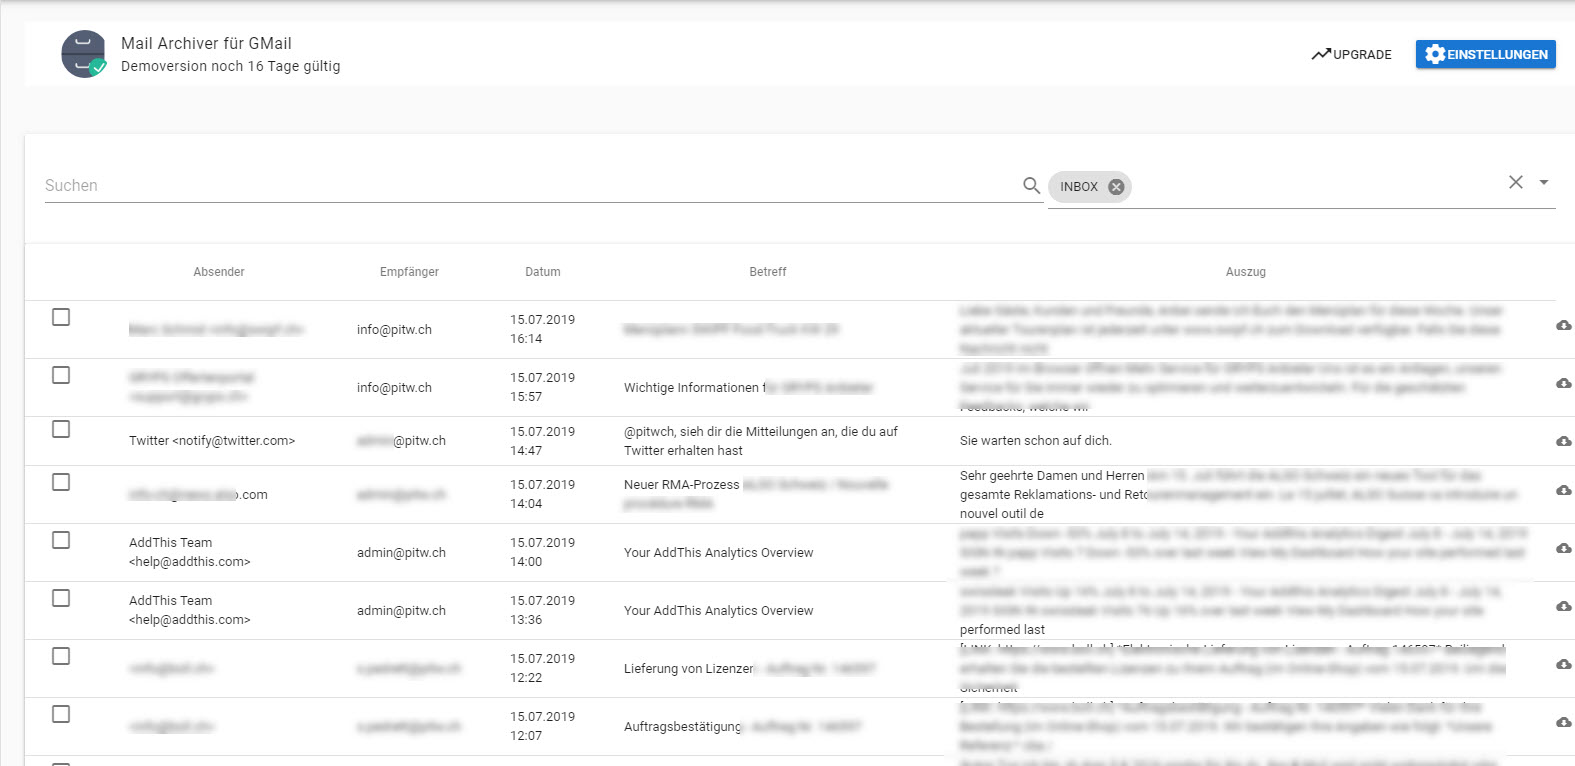Open subject 'Lieferung von Lizenzen'

pyautogui.click(x=690, y=669)
